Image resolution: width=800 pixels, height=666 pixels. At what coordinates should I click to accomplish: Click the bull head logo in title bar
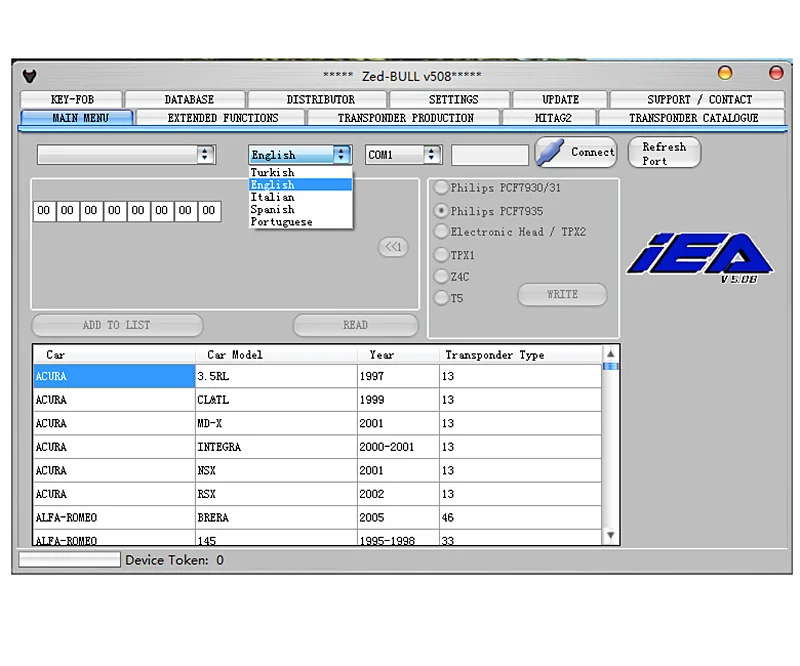pyautogui.click(x=30, y=76)
